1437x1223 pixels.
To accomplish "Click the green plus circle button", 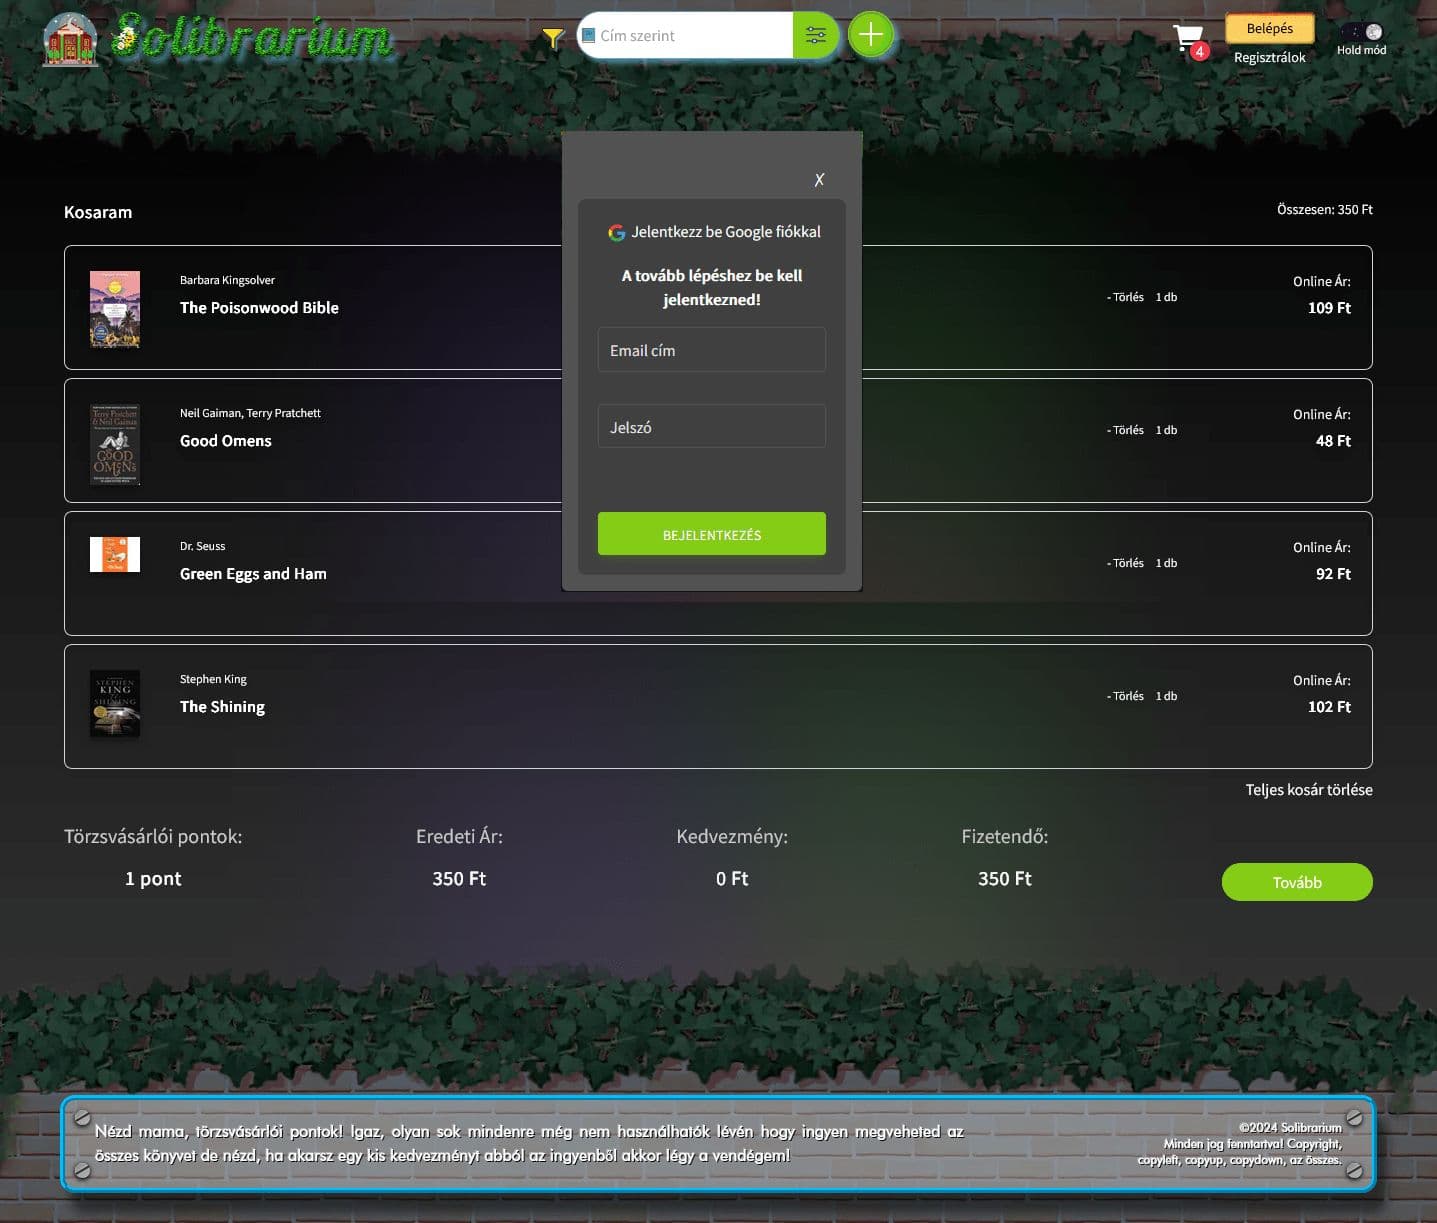I will 871,35.
